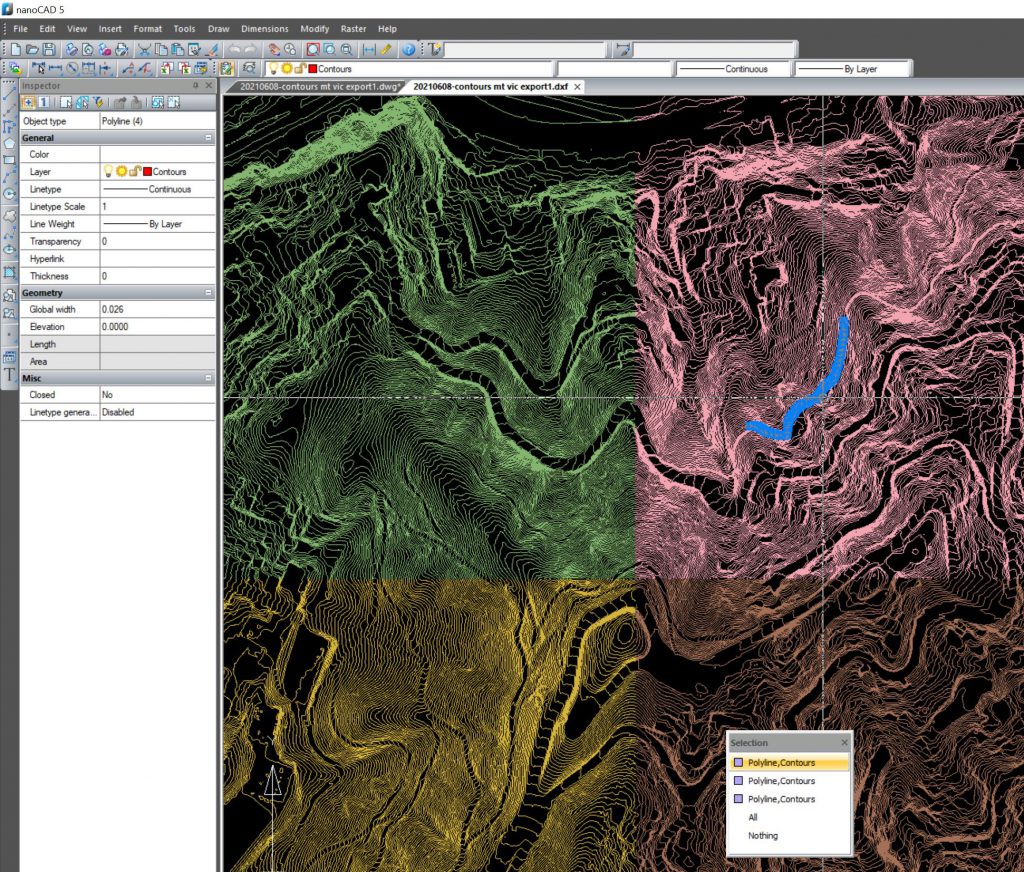1024x872 pixels.
Task: Open the Dimensions menu
Action: 264,29
